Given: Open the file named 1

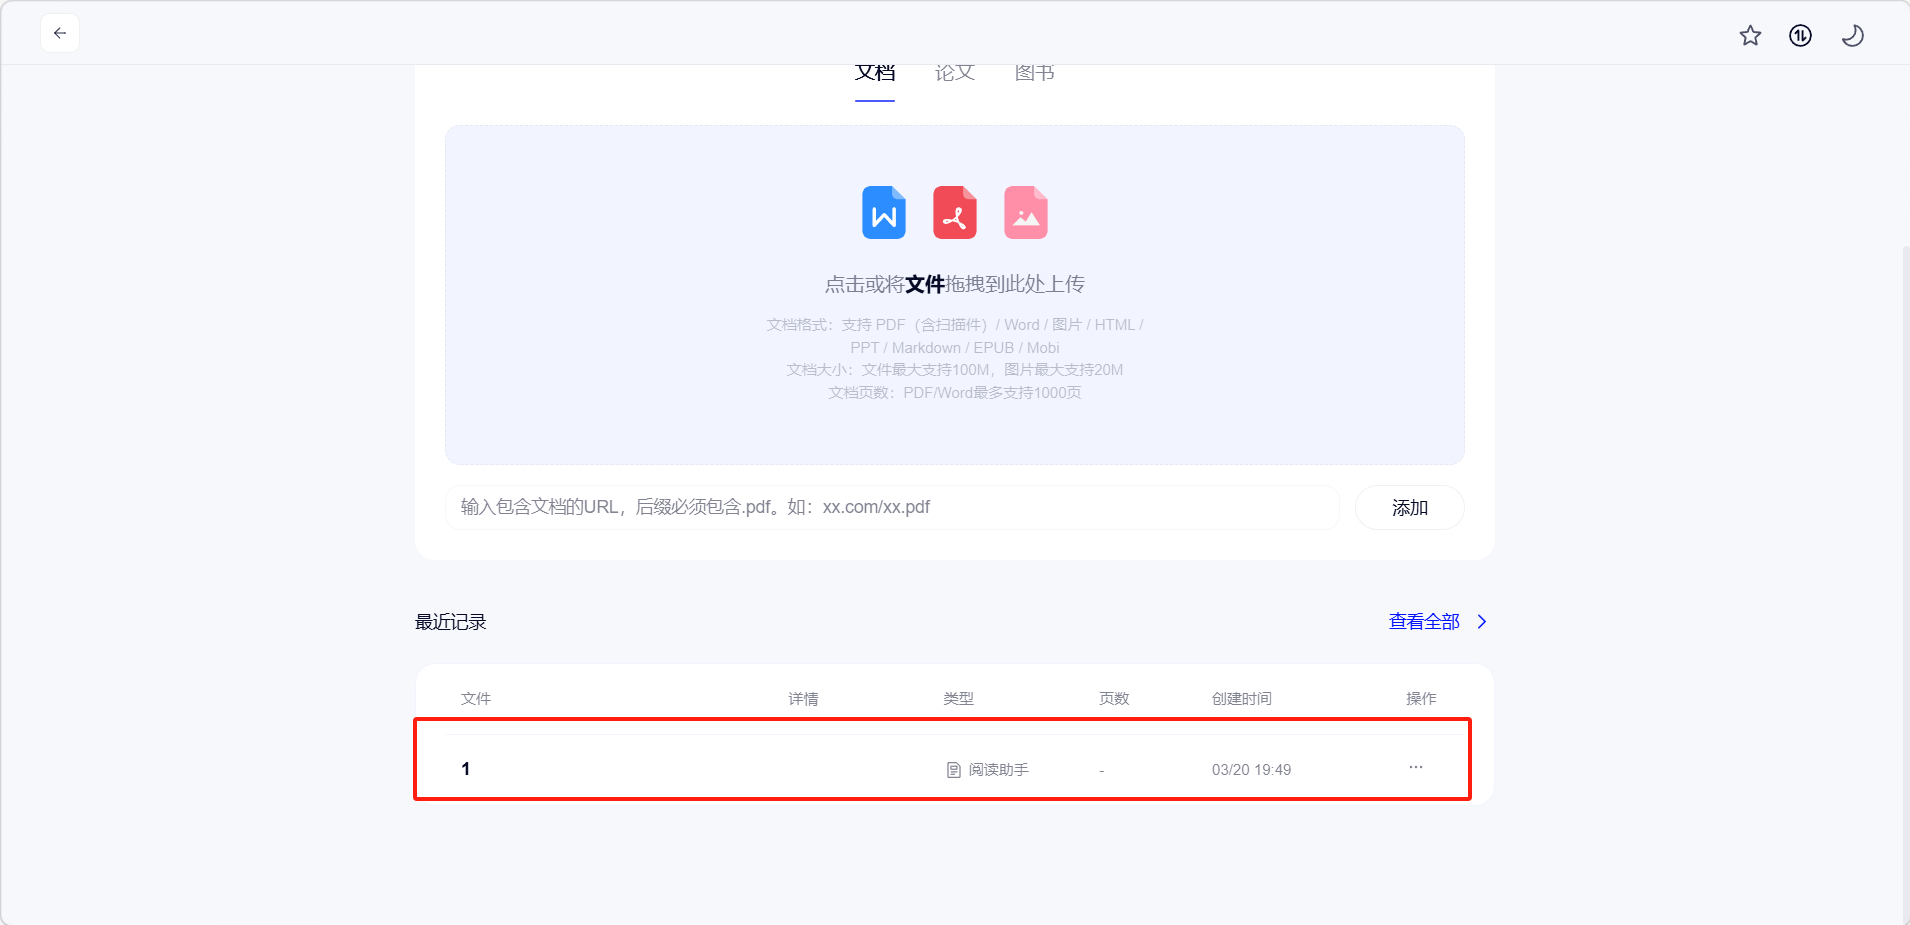Looking at the screenshot, I should coord(466,769).
